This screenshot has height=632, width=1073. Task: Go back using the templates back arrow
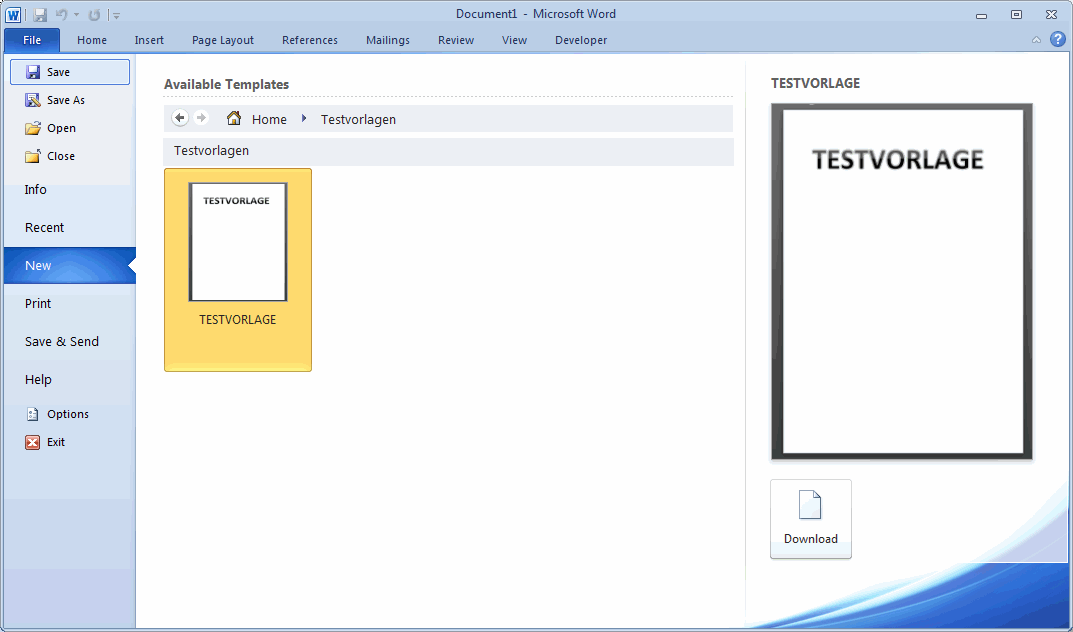coord(180,118)
